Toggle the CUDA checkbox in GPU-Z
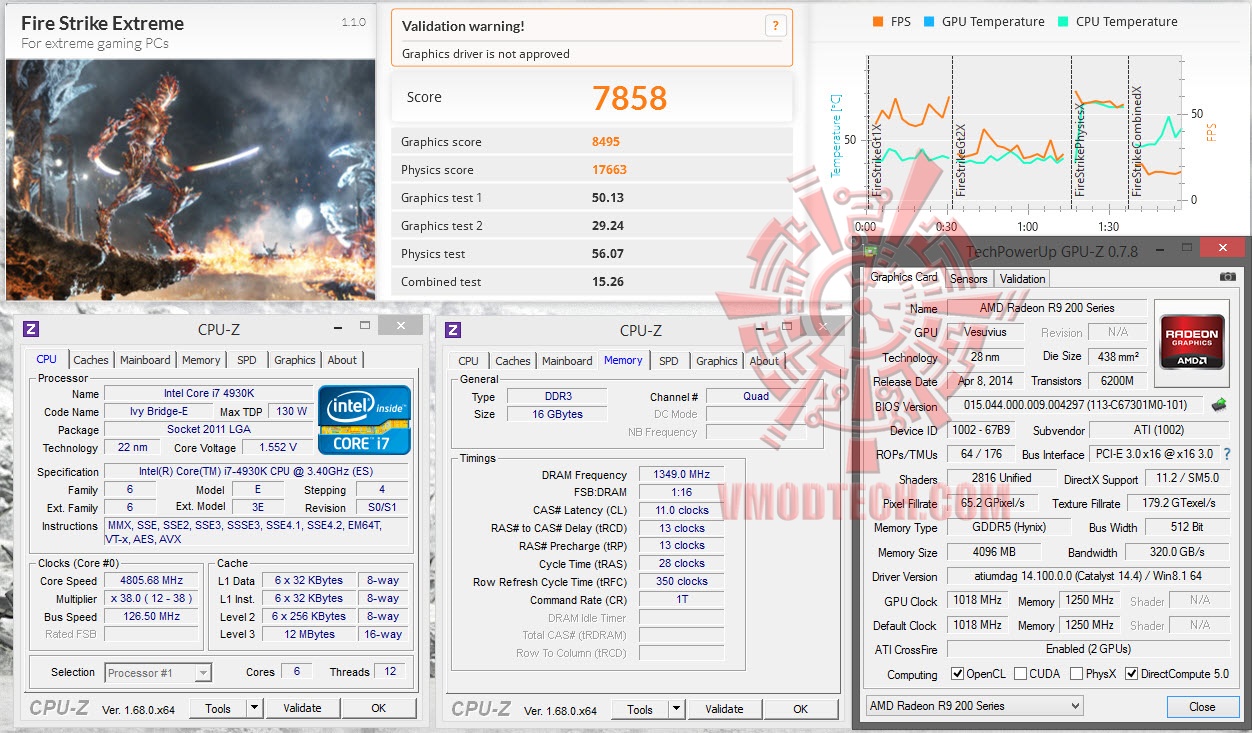Screen dimensions: 1252x733 pos(1020,674)
